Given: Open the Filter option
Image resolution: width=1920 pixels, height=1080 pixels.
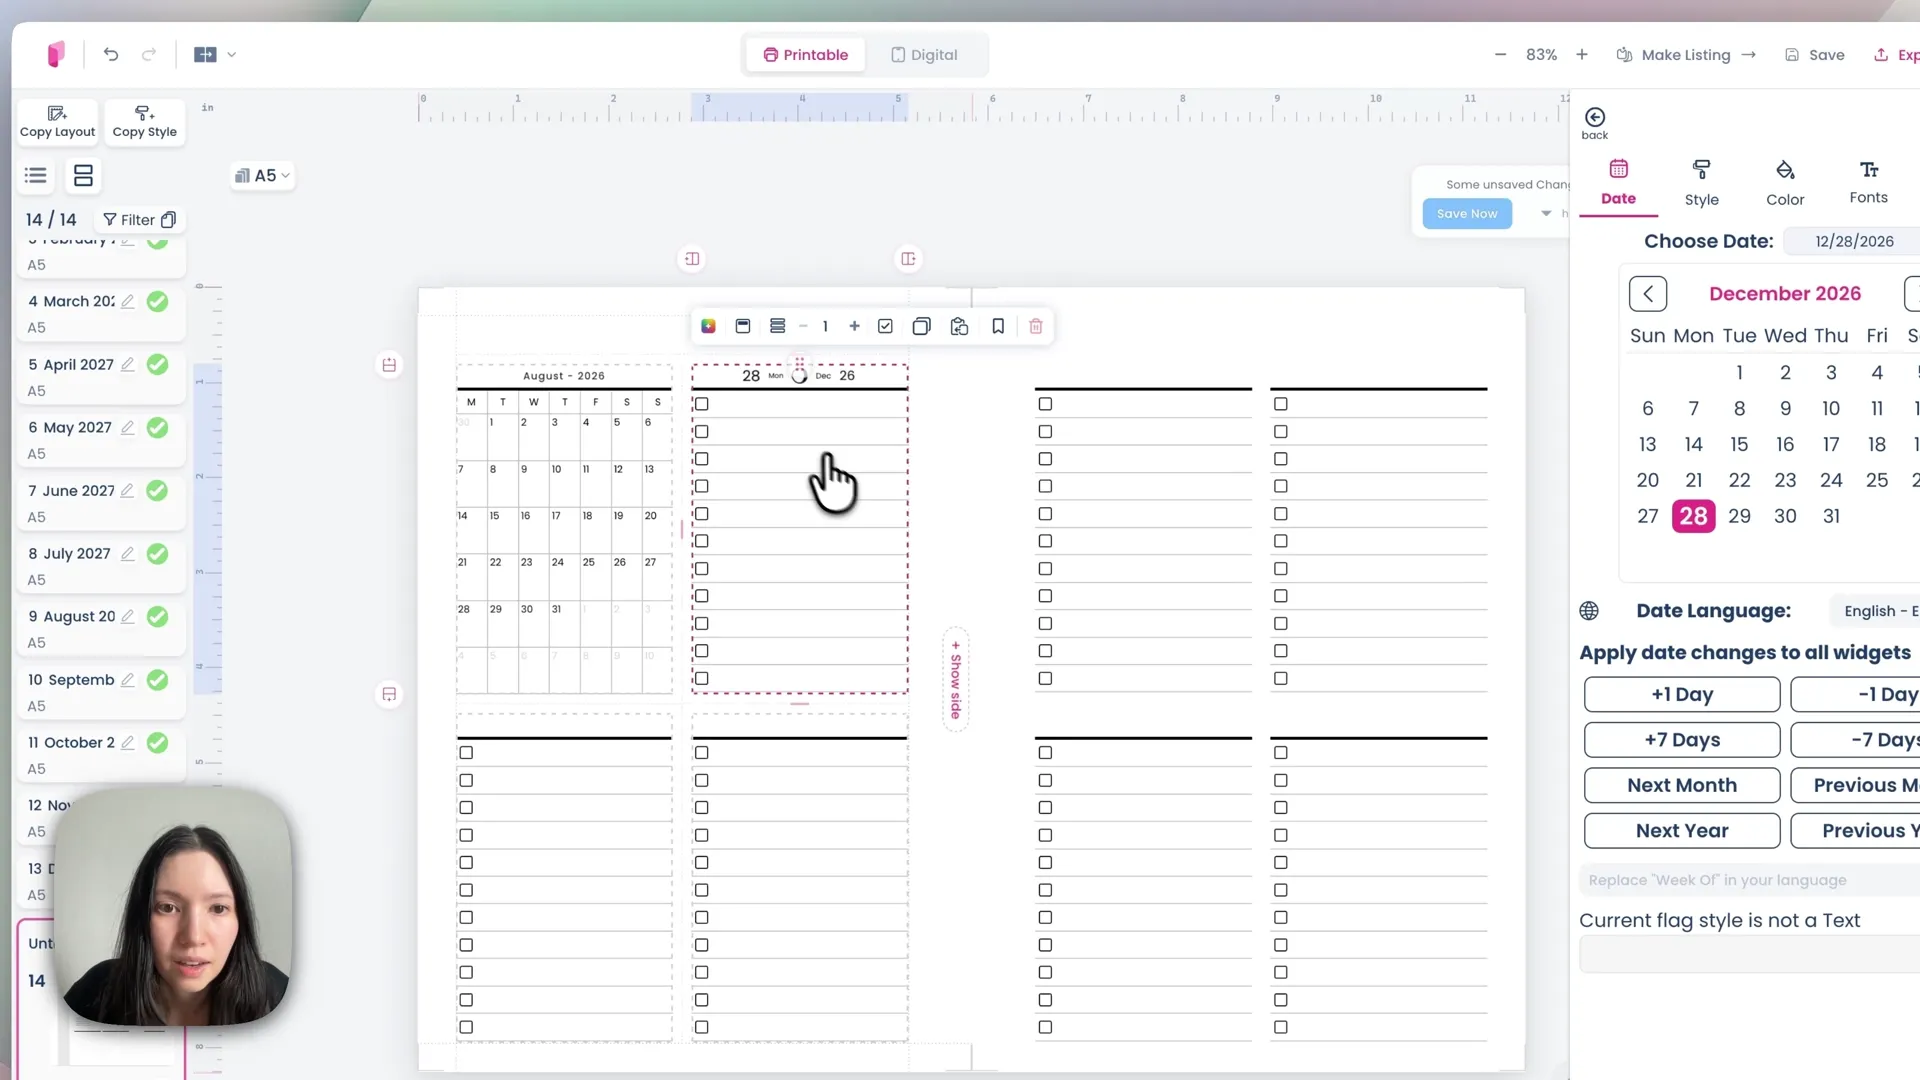Looking at the screenshot, I should 129,220.
